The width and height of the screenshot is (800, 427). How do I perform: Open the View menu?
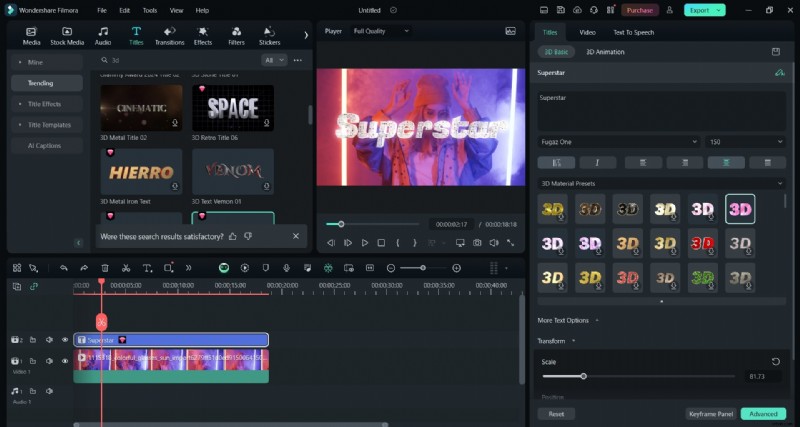point(177,10)
